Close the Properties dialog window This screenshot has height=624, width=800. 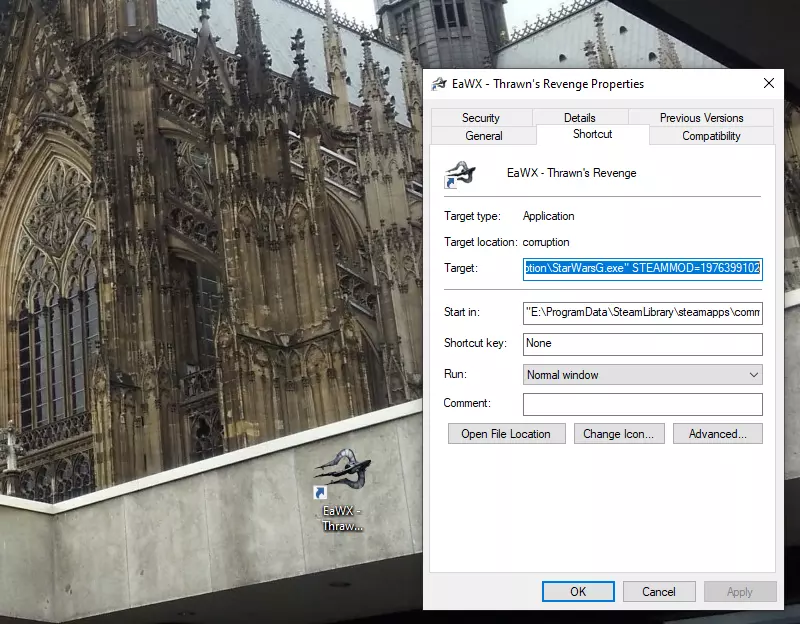(x=768, y=84)
